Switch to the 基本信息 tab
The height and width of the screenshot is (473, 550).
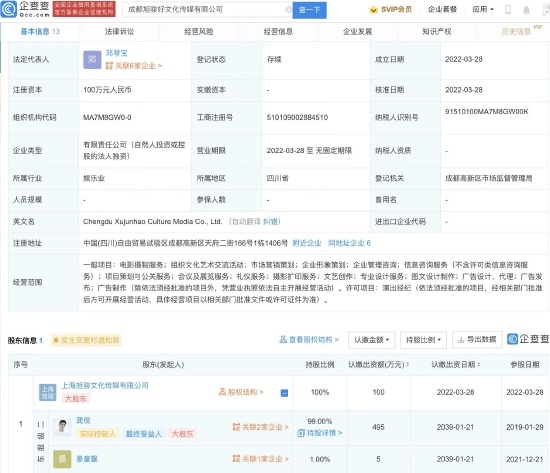tap(40, 32)
